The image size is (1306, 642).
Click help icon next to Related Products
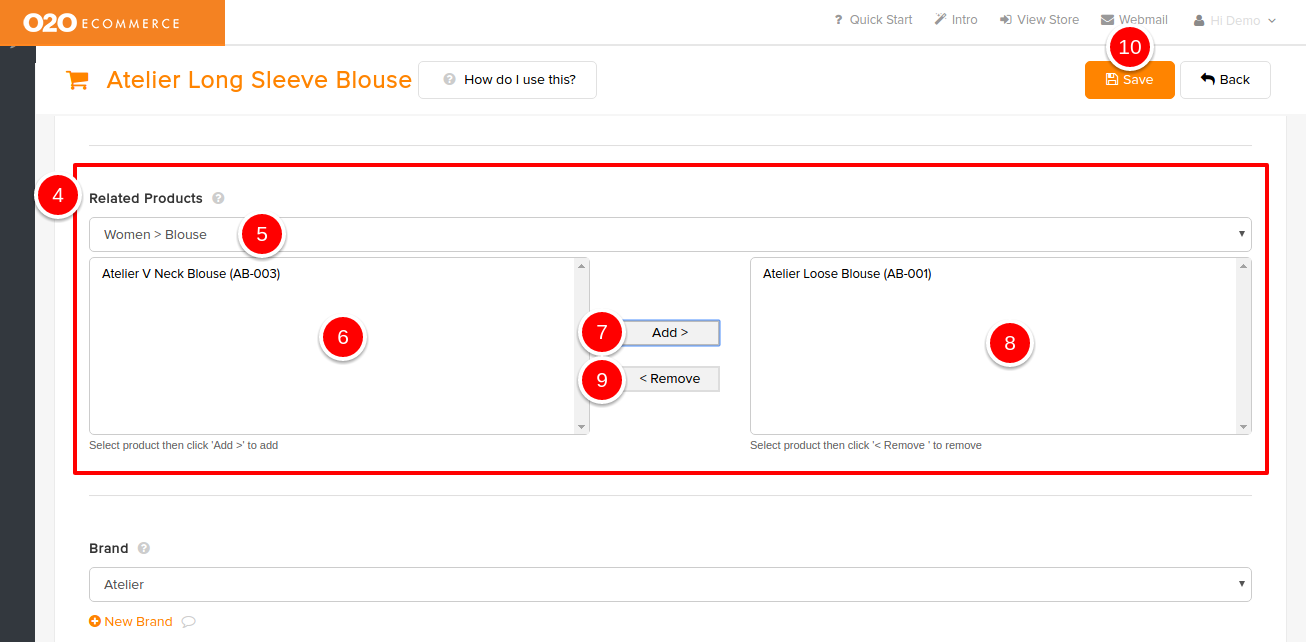click(218, 198)
